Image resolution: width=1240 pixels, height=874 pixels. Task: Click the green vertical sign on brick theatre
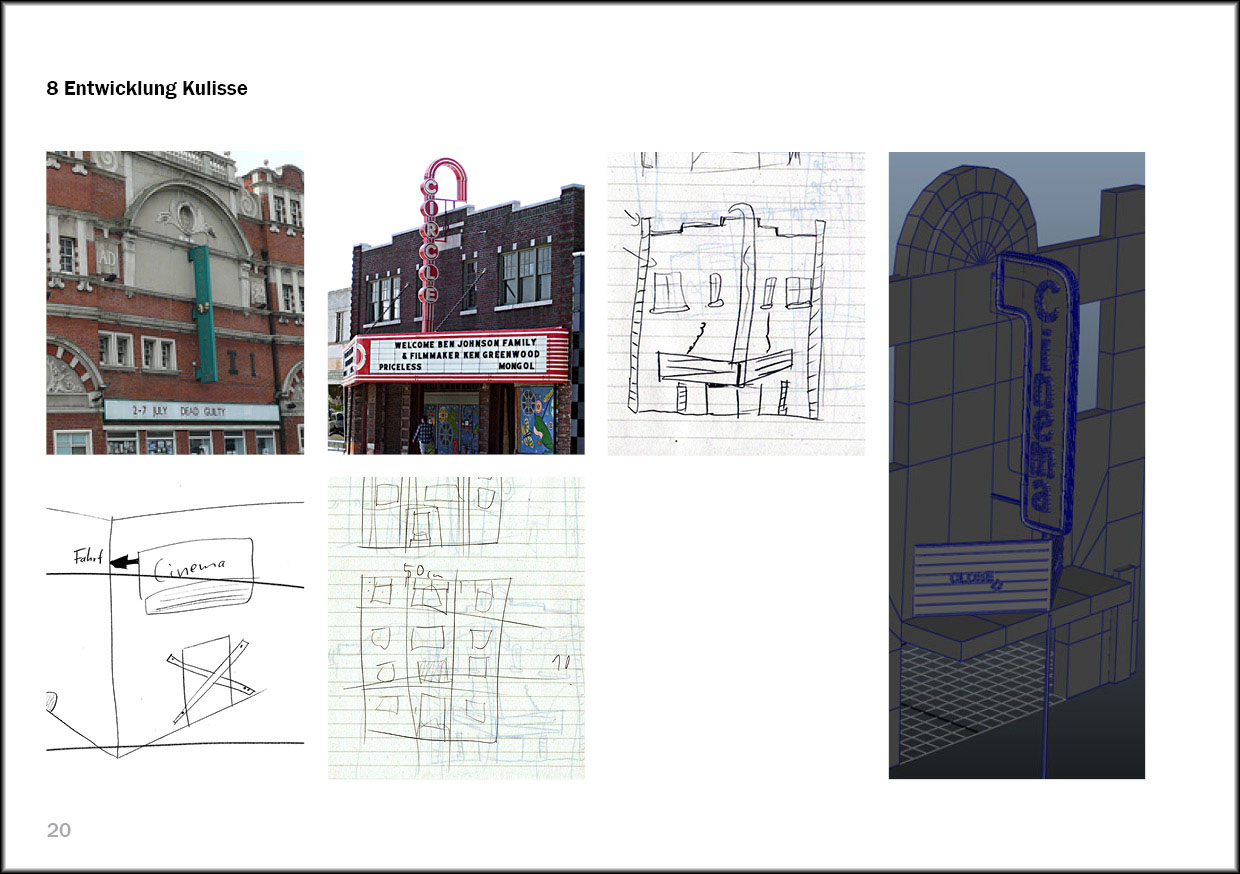(x=203, y=315)
